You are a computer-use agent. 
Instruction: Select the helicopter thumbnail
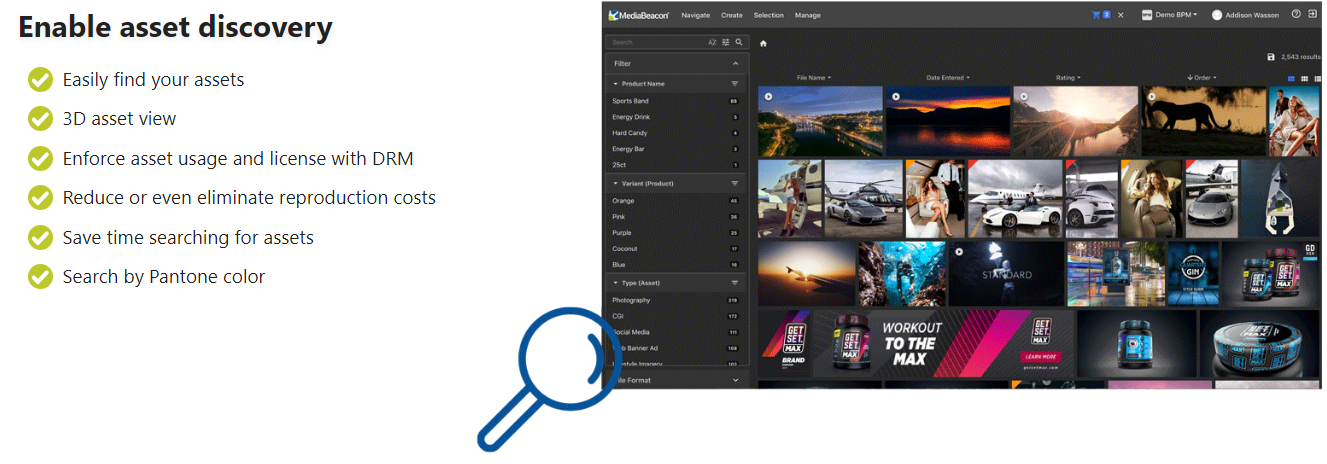pyautogui.click(x=863, y=198)
